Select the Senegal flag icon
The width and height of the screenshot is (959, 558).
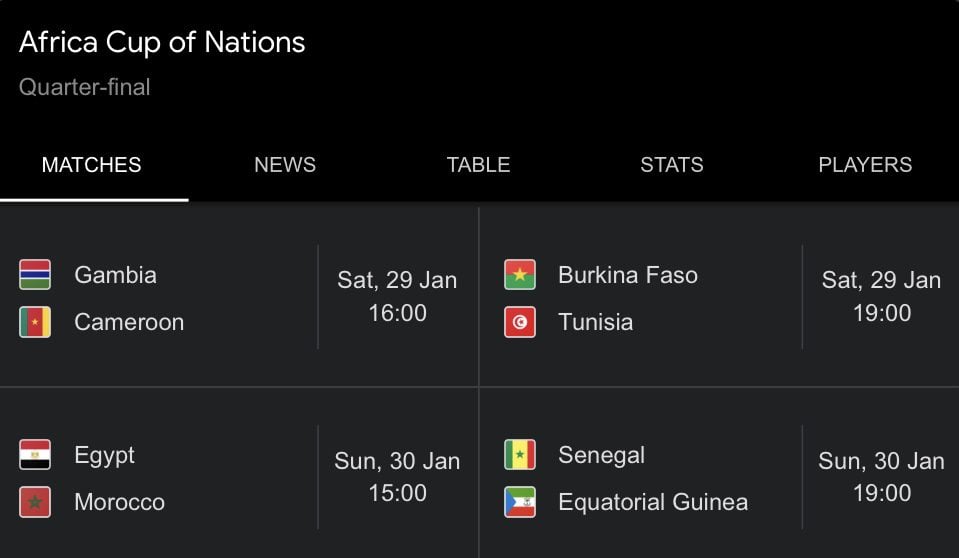(520, 455)
